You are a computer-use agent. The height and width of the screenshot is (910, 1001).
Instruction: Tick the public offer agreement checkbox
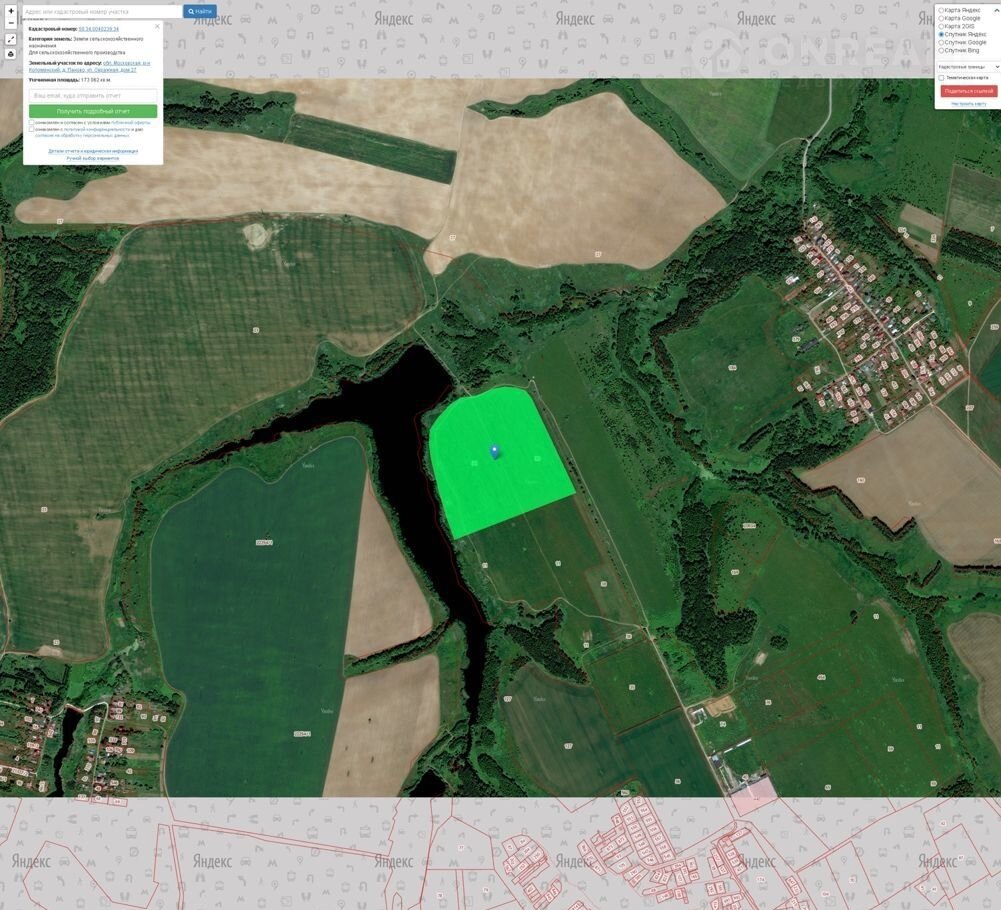coord(32,122)
